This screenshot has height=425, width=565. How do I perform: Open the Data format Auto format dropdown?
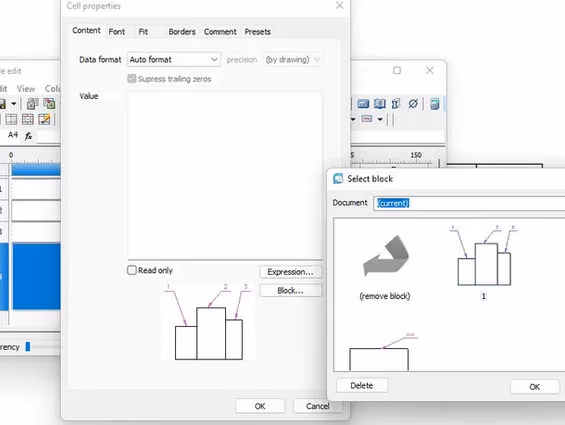pos(174,59)
